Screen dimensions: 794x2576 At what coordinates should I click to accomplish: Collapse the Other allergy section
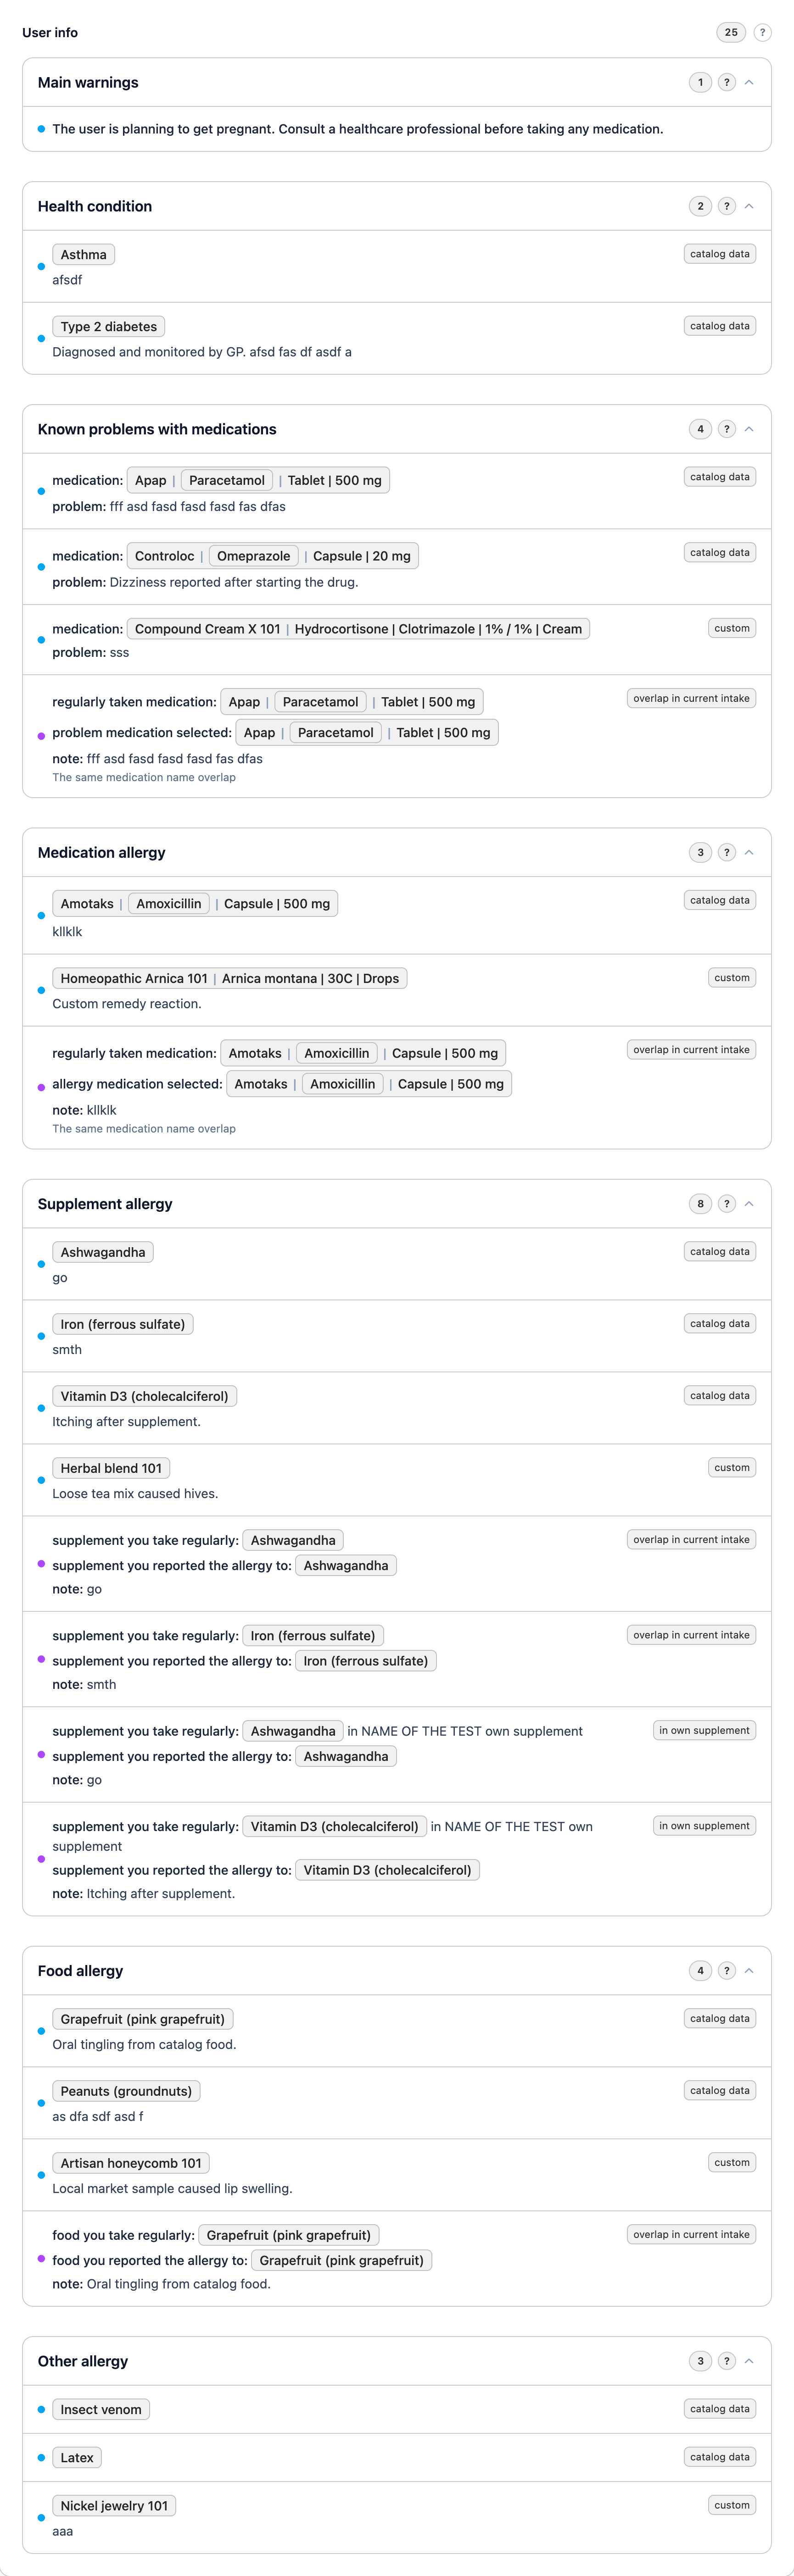tap(749, 2361)
